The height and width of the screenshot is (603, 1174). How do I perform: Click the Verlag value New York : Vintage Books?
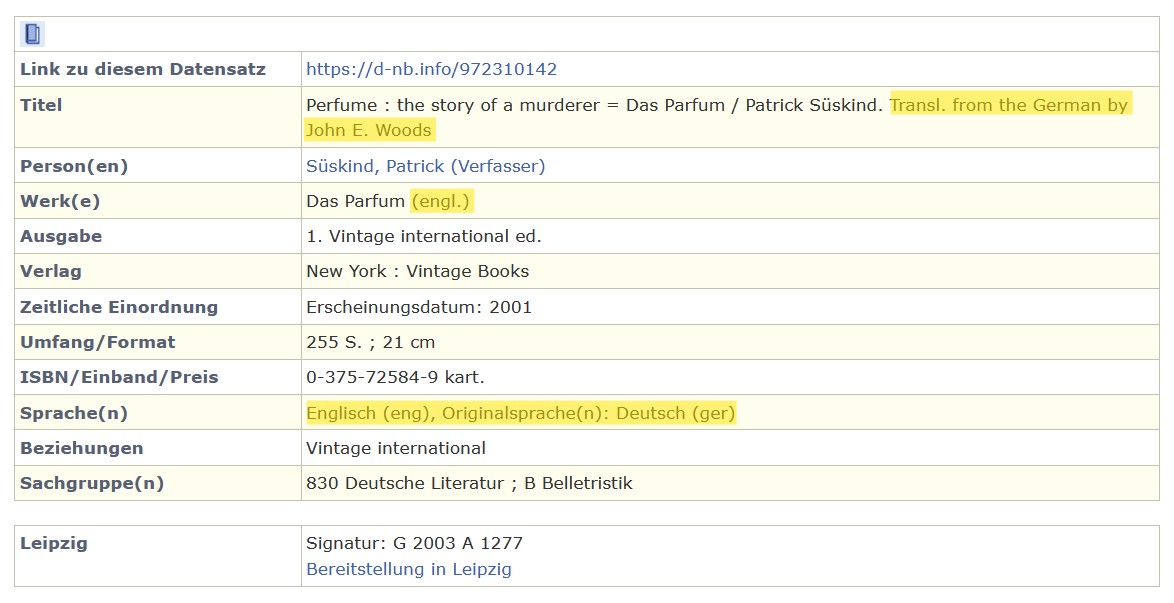[x=418, y=271]
